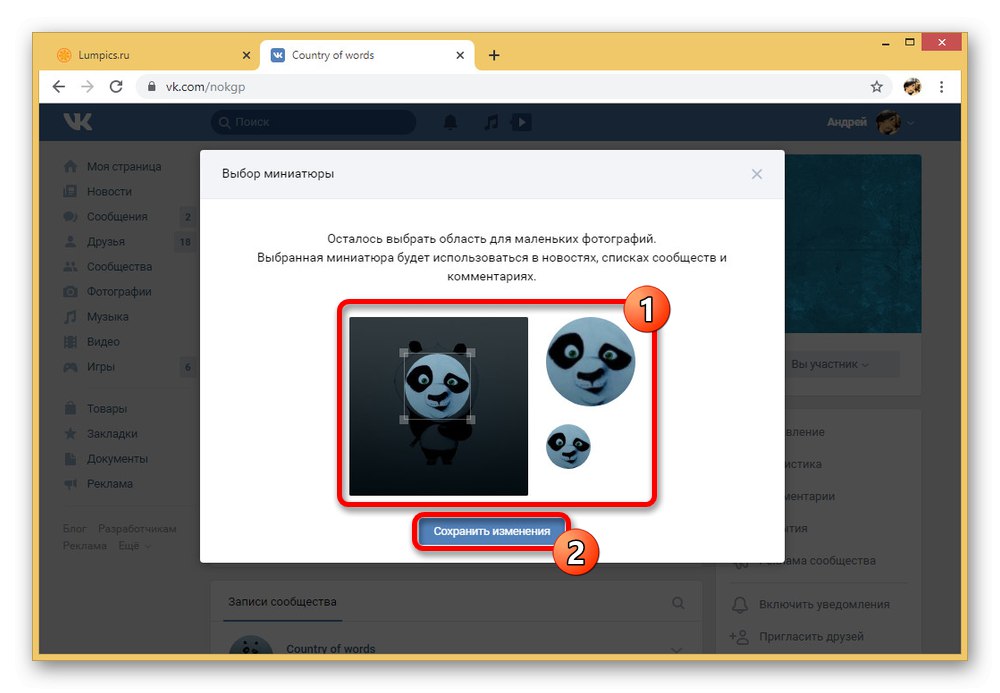Click the note icon beside Музыка
1000x693 pixels.
pos(70,317)
